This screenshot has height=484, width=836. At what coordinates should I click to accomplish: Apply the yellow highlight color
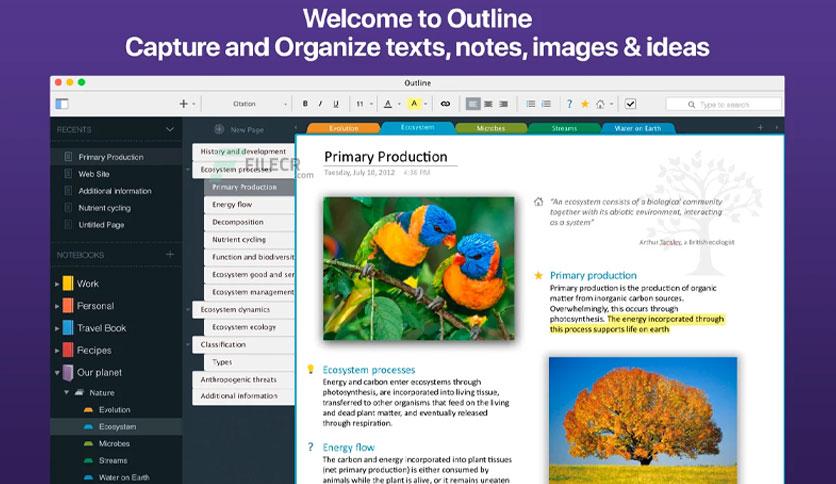414,104
